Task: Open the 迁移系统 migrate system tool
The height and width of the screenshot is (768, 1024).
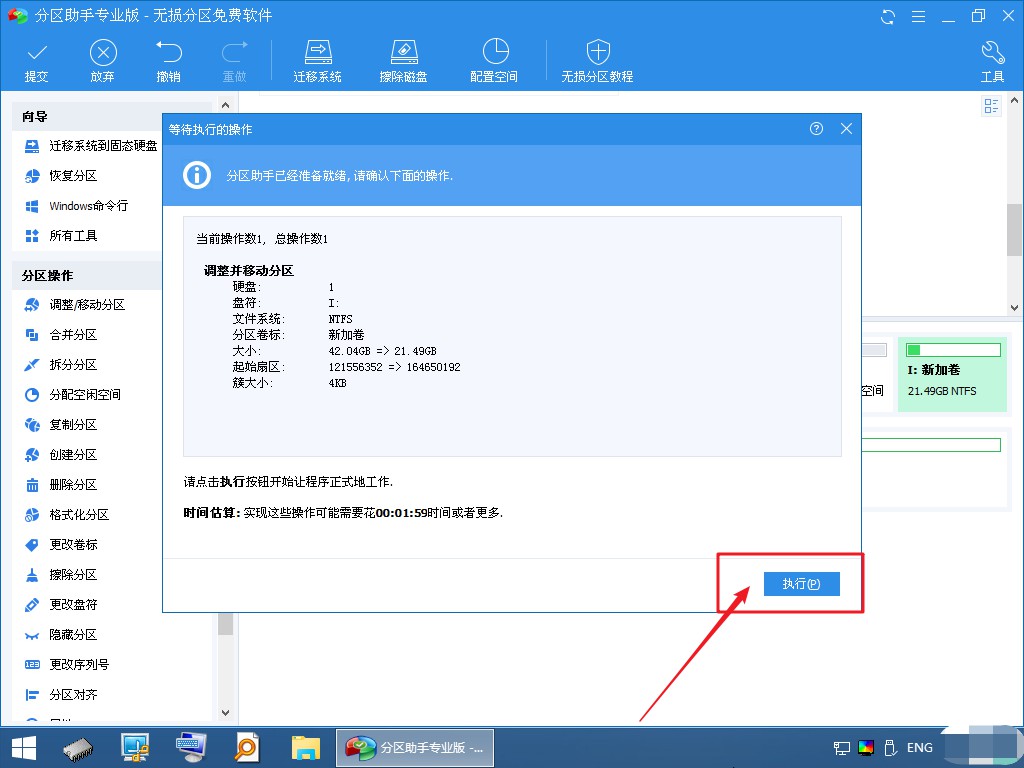Action: click(317, 61)
